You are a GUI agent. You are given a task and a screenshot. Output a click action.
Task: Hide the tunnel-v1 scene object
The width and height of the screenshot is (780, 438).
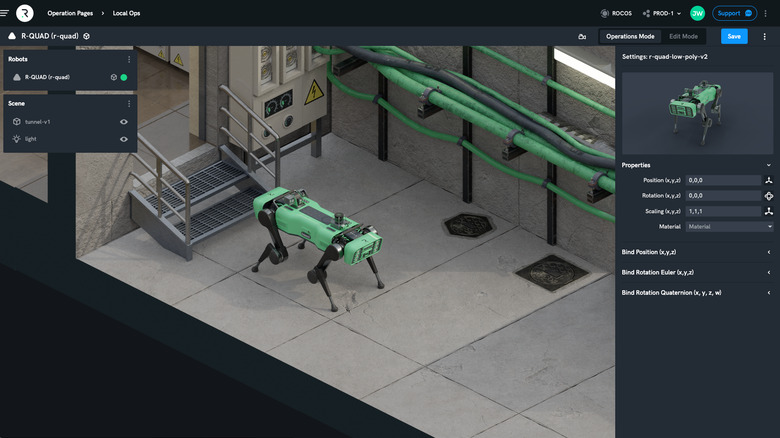pos(124,122)
